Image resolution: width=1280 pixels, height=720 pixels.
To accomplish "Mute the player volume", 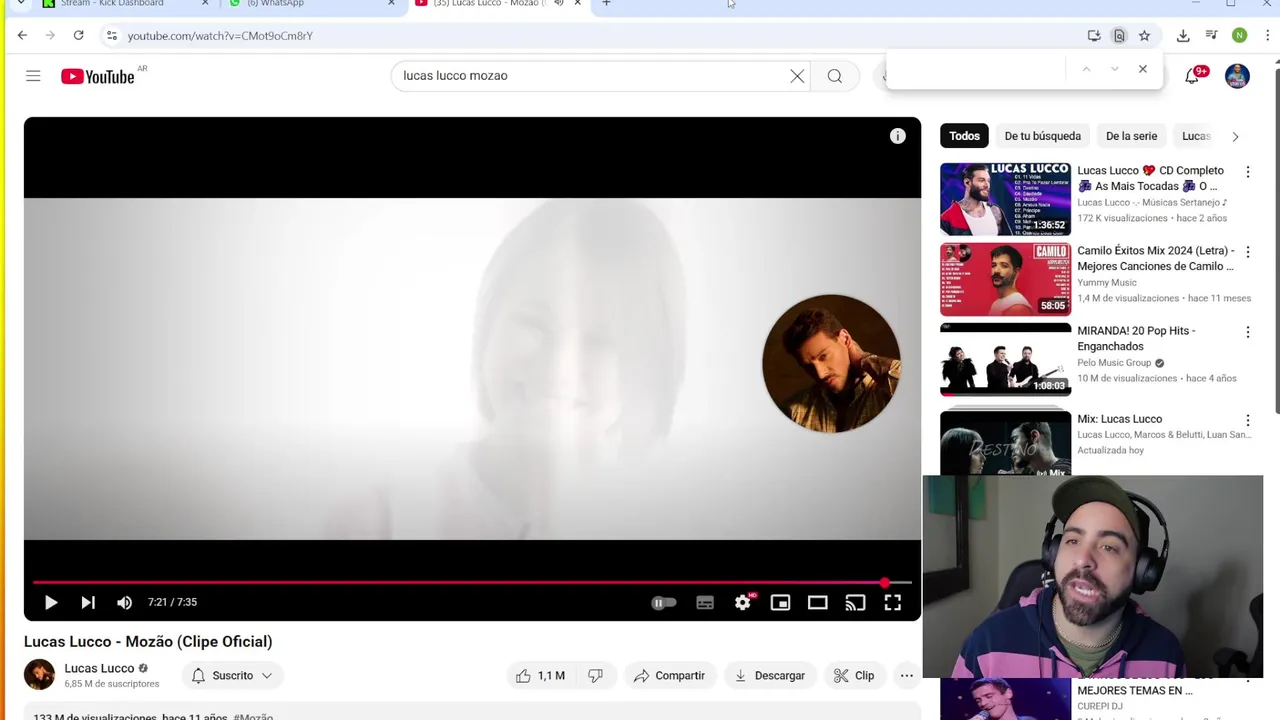I will point(124,602).
